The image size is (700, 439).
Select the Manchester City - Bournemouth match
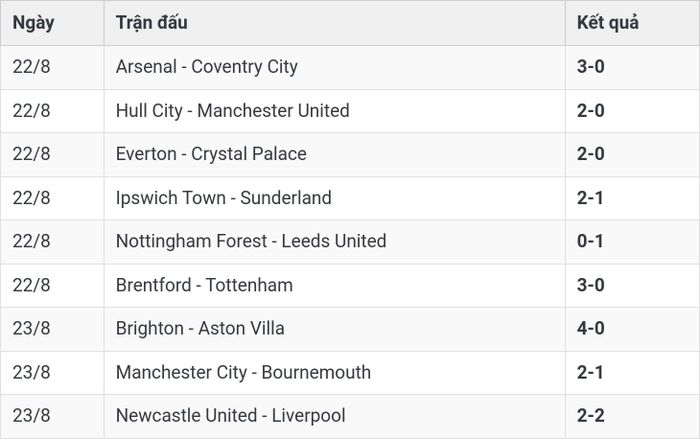pyautogui.click(x=243, y=372)
